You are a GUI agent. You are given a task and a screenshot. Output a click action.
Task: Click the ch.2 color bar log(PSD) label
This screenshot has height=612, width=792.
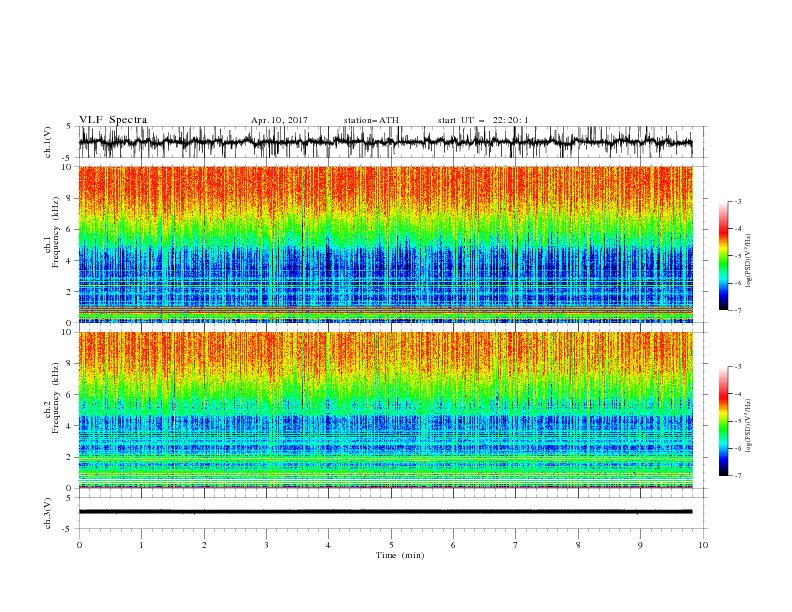point(748,426)
